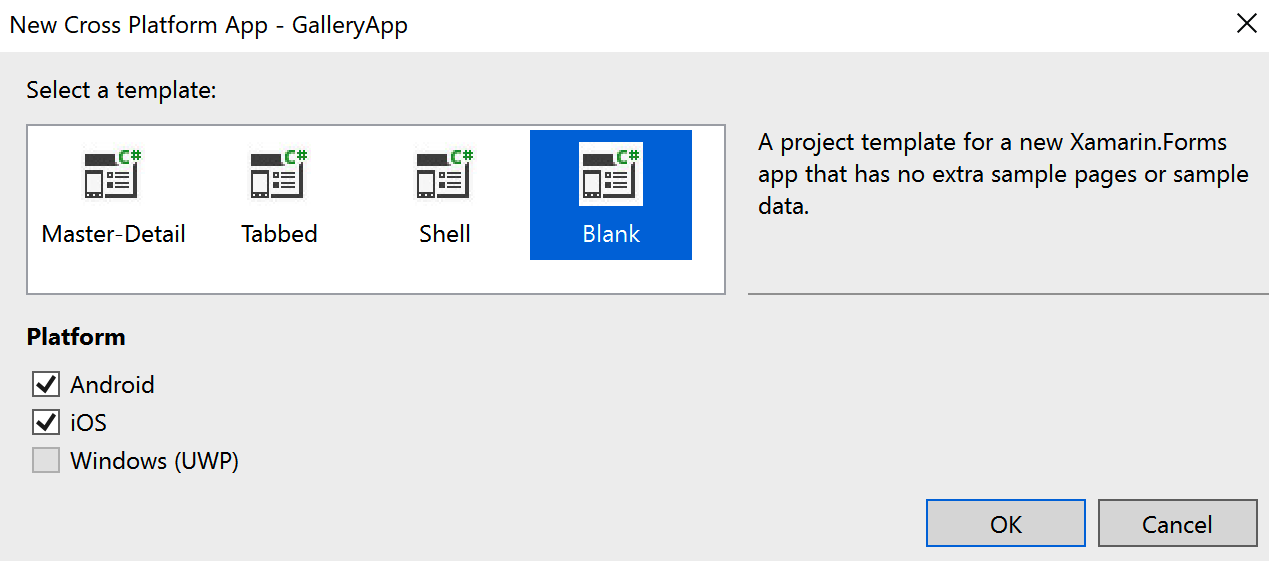Image resolution: width=1269 pixels, height=561 pixels.
Task: Select the Master-Detail template icon
Action: click(113, 174)
